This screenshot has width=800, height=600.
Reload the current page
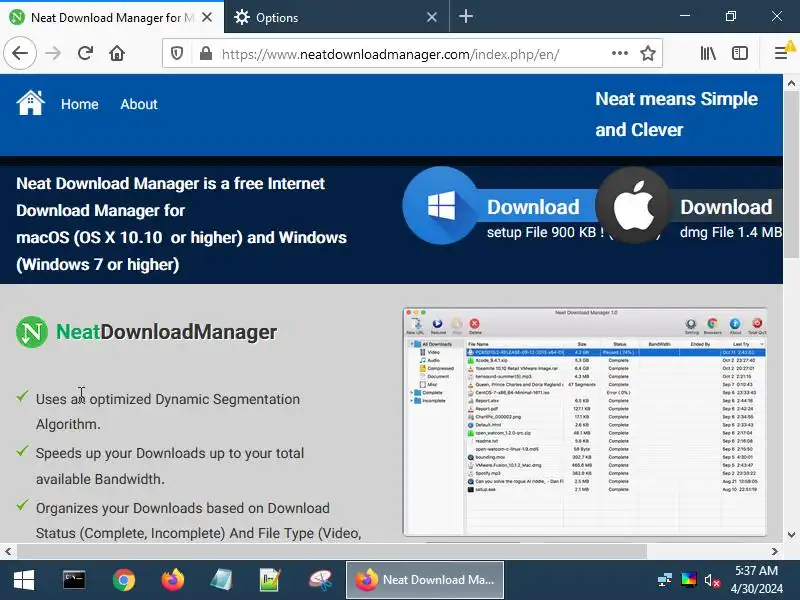click(x=85, y=53)
